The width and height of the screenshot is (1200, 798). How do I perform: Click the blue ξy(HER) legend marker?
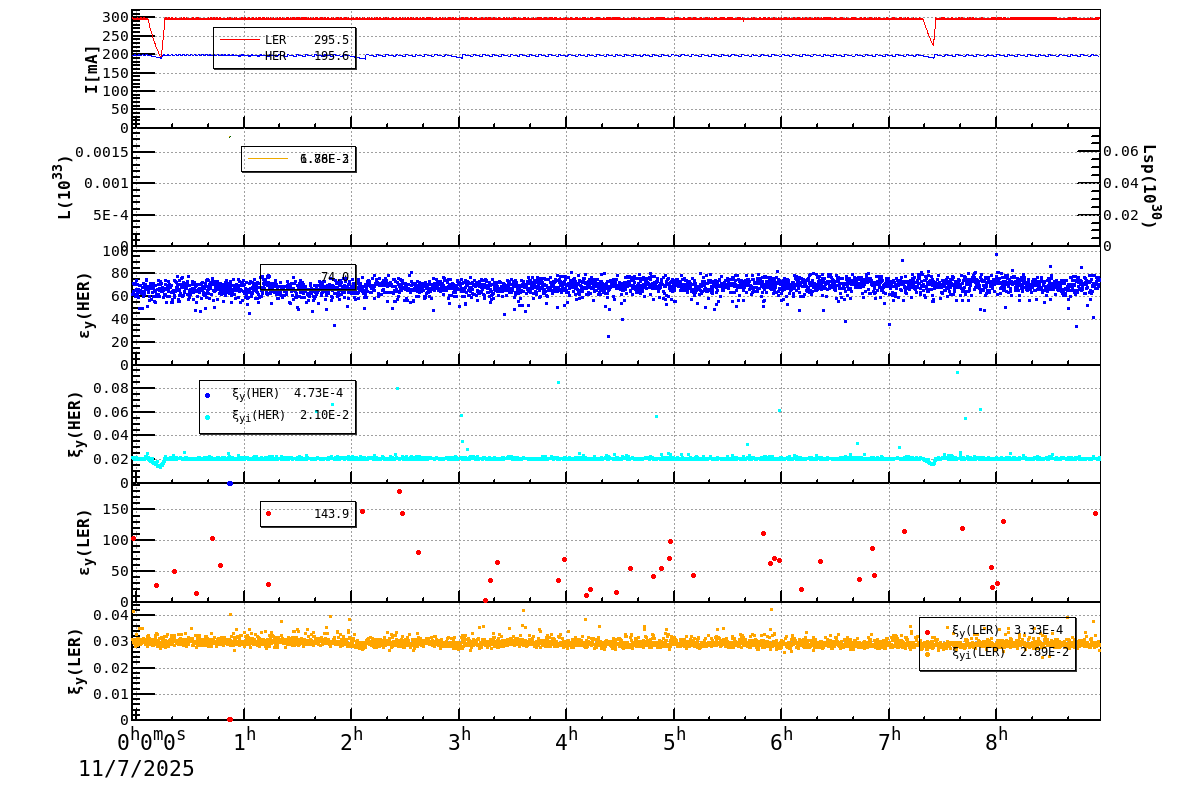208,394
